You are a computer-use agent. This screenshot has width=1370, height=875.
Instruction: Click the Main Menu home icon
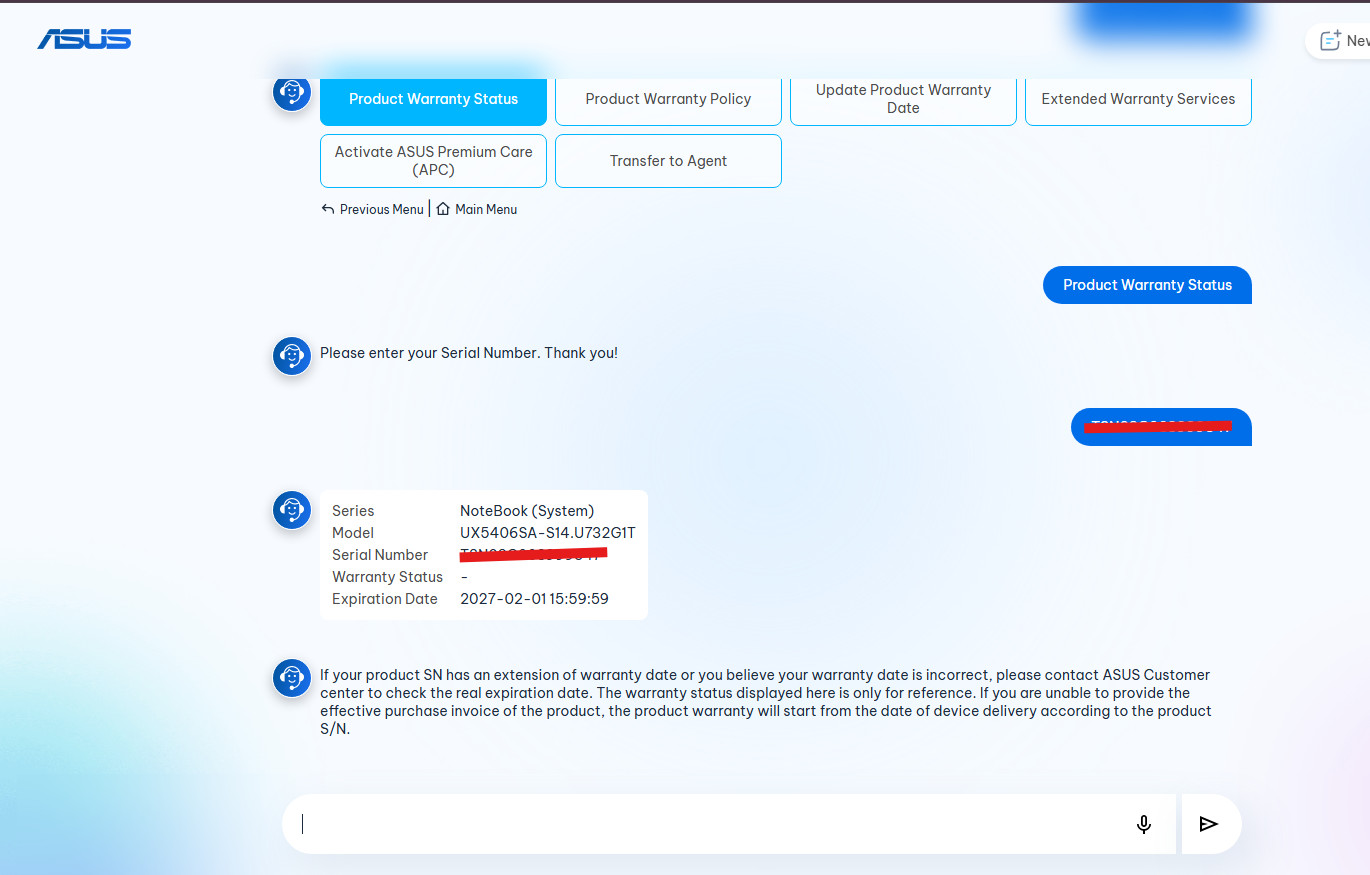(x=443, y=209)
